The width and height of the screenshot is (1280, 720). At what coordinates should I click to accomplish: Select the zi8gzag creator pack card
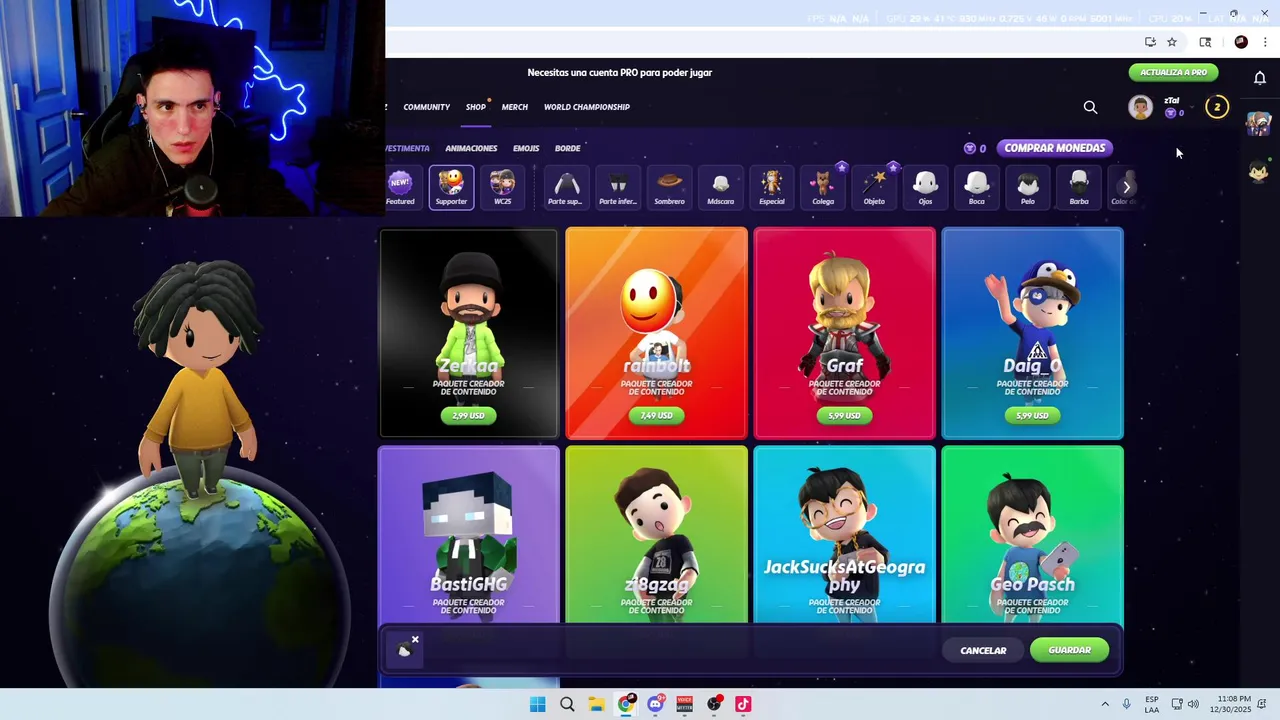[656, 535]
